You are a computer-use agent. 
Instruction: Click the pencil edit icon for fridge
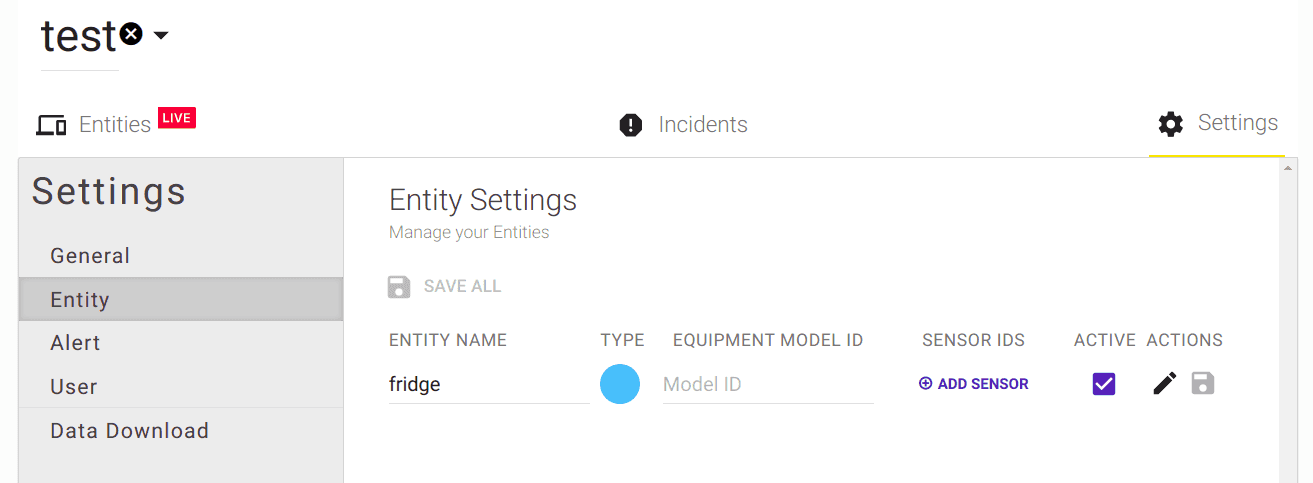point(1164,383)
